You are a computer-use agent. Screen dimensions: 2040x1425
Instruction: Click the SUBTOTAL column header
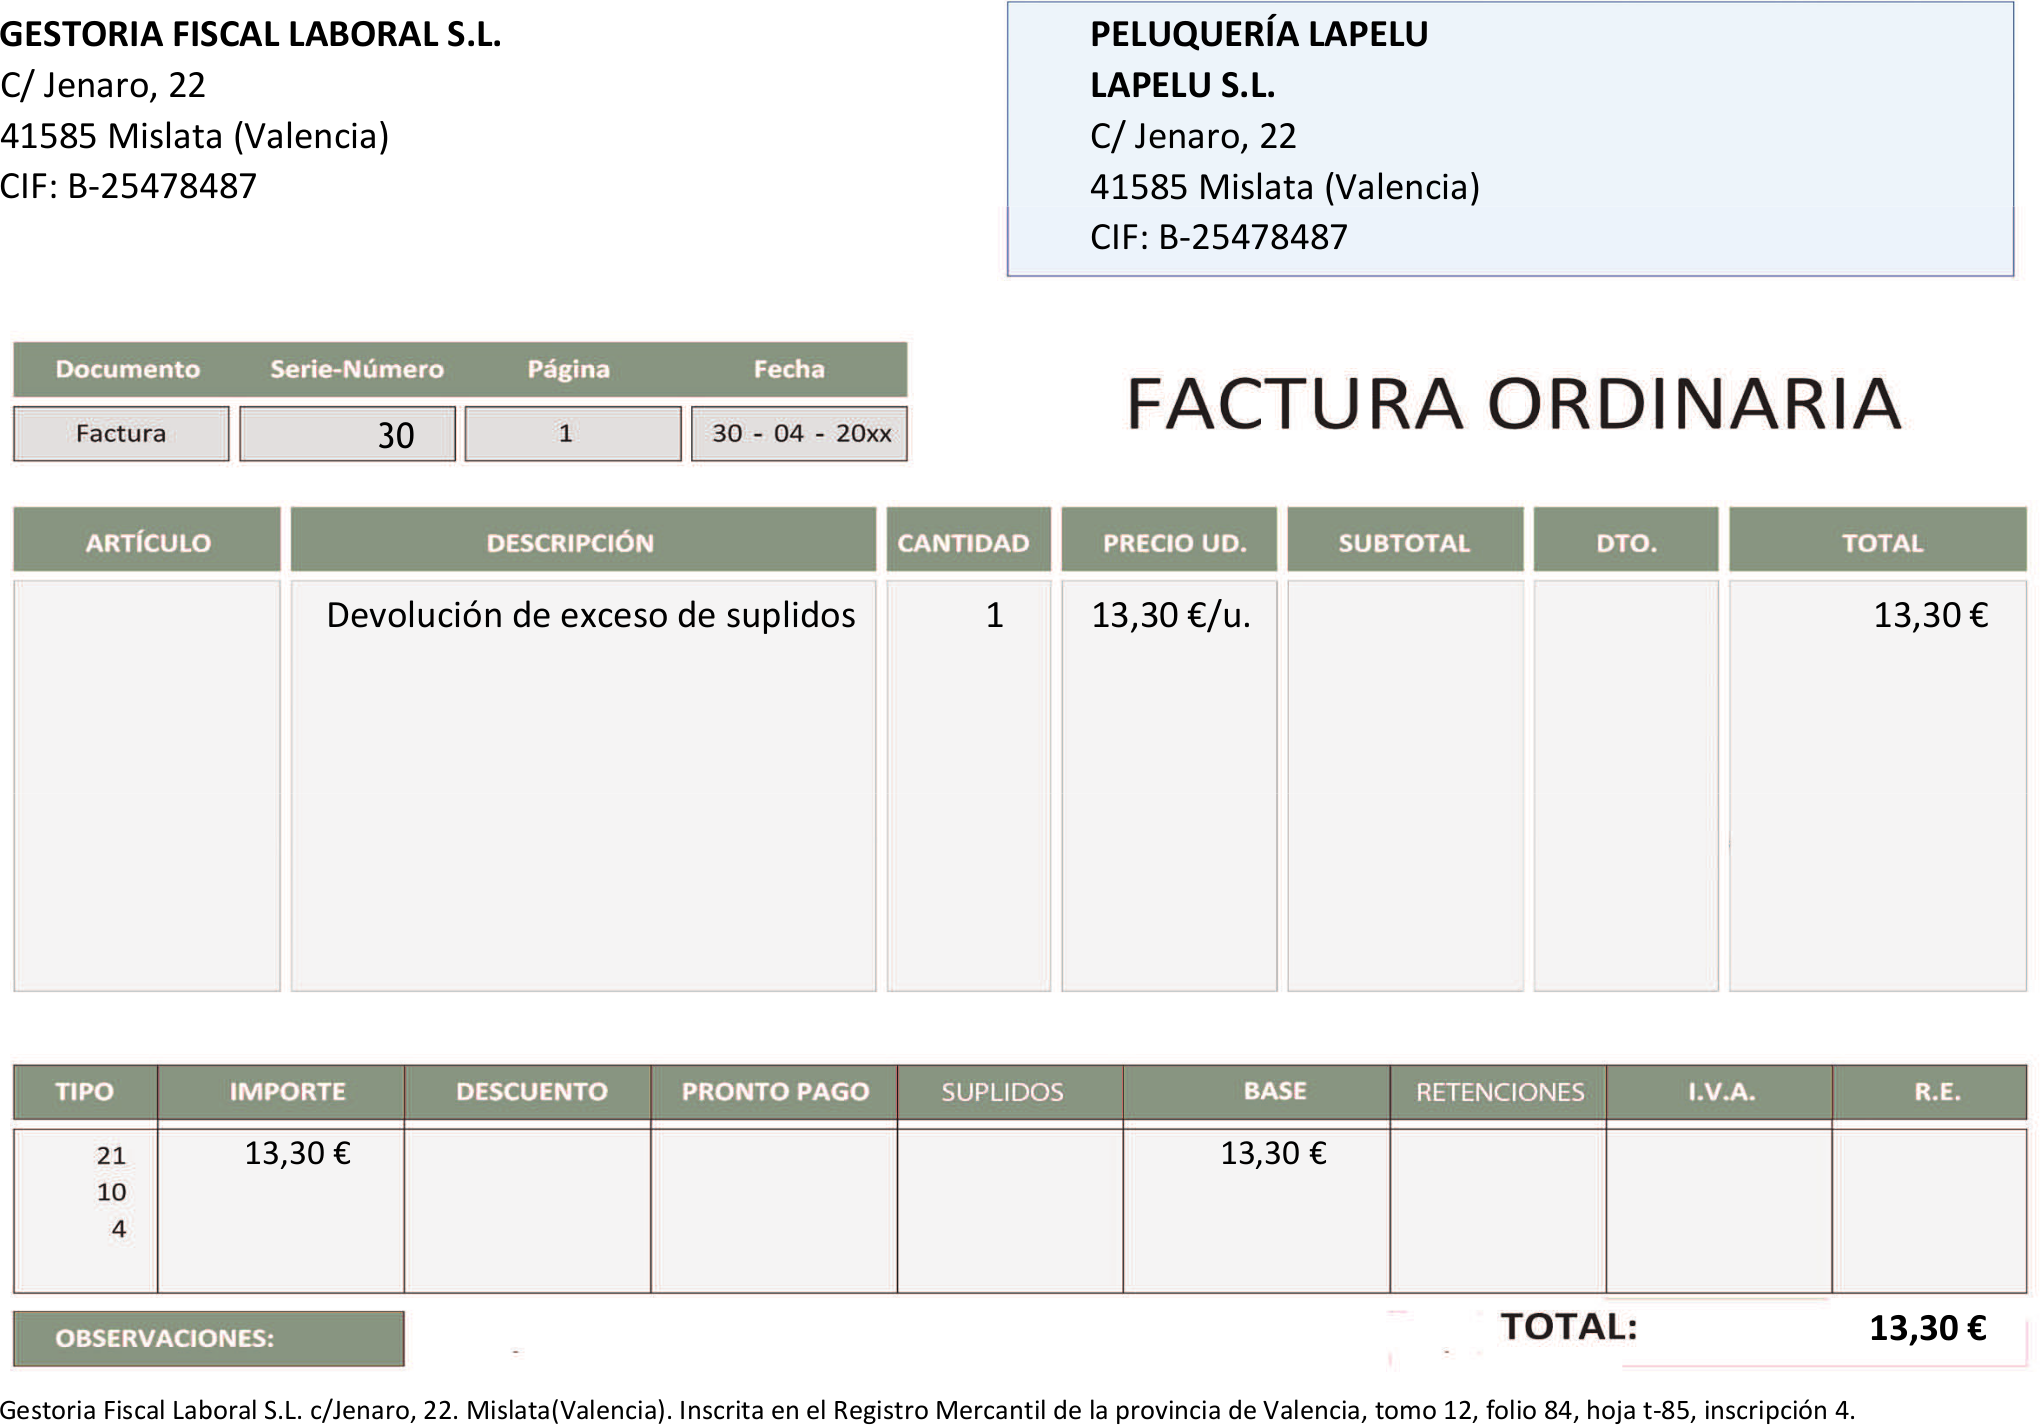click(1404, 542)
